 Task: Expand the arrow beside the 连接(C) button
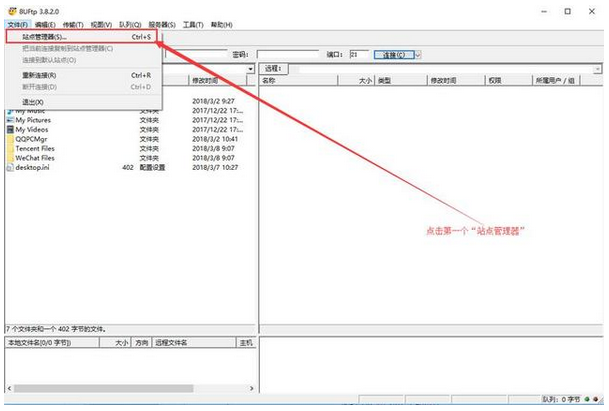[418, 55]
